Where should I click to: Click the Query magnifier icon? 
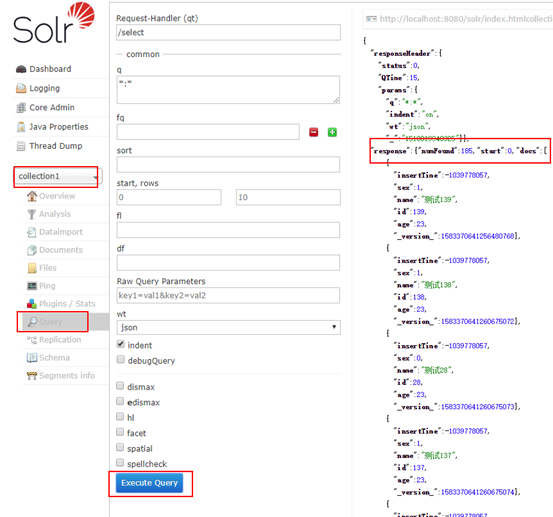click(32, 322)
